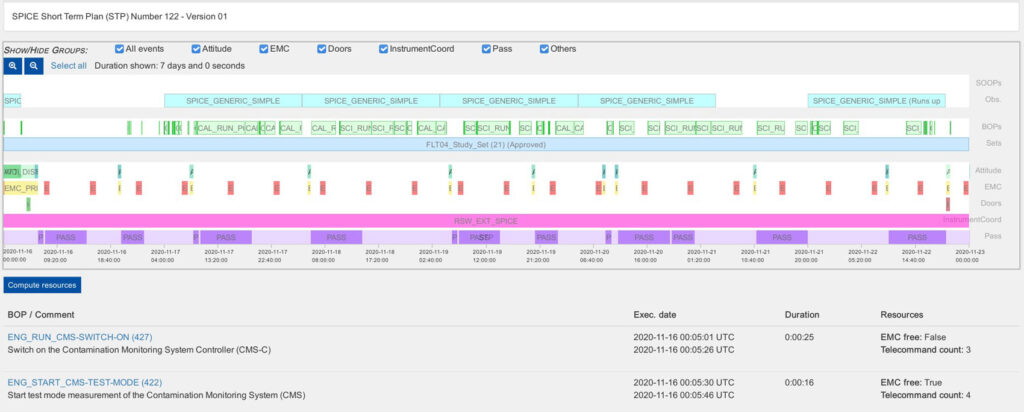Click the zoom in magnifier button

14,66
